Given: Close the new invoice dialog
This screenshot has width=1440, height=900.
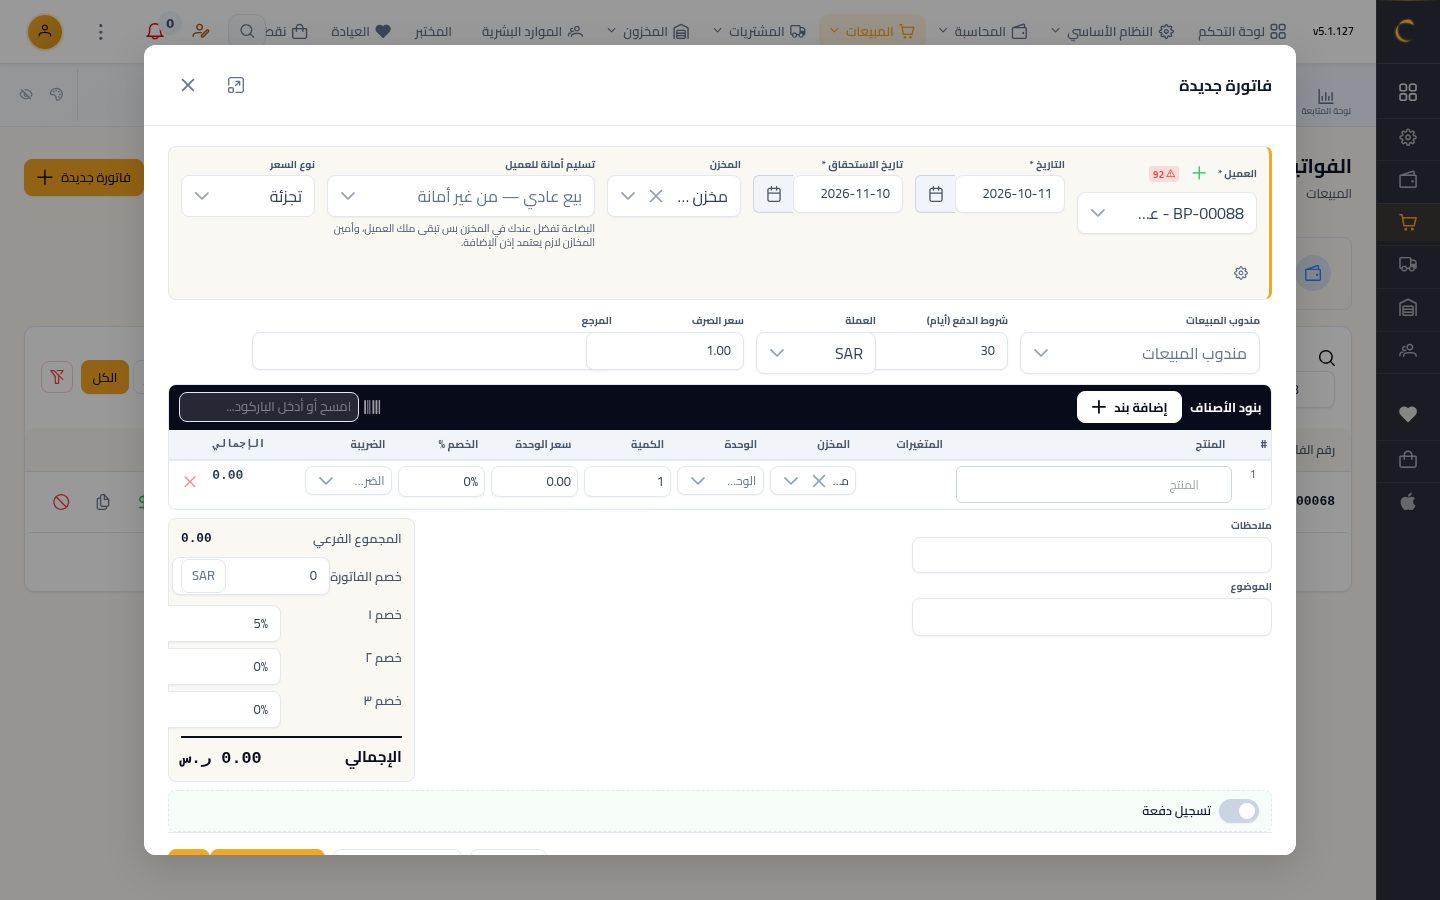Looking at the screenshot, I should click(188, 85).
